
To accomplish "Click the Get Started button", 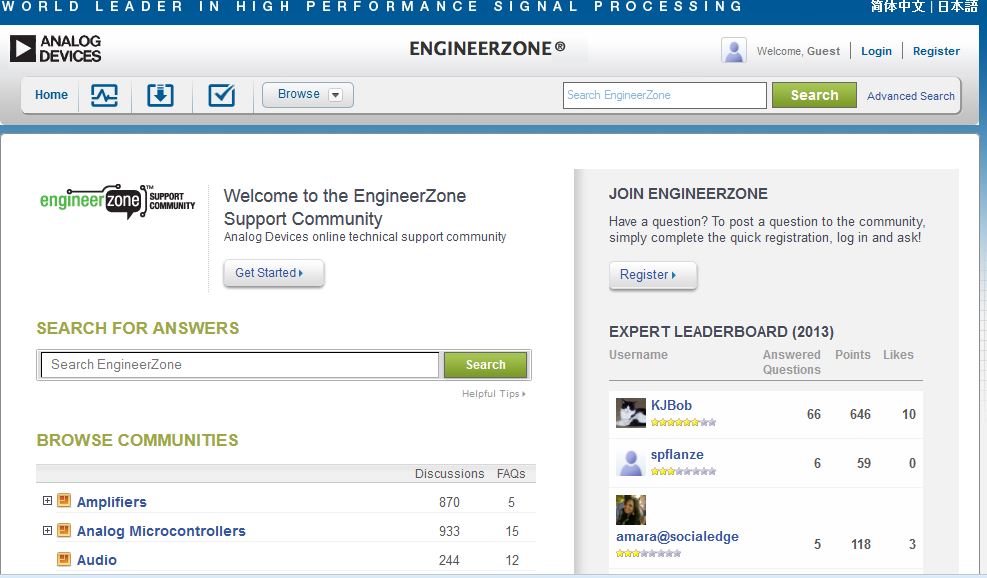I will tap(274, 273).
